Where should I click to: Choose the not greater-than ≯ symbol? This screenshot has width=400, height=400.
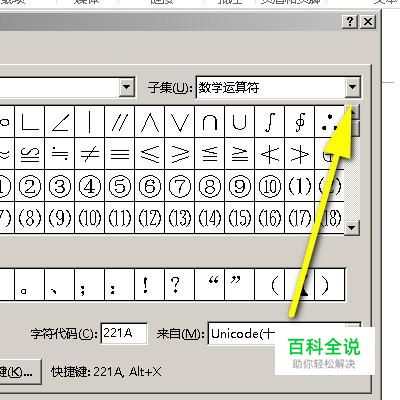300,154
